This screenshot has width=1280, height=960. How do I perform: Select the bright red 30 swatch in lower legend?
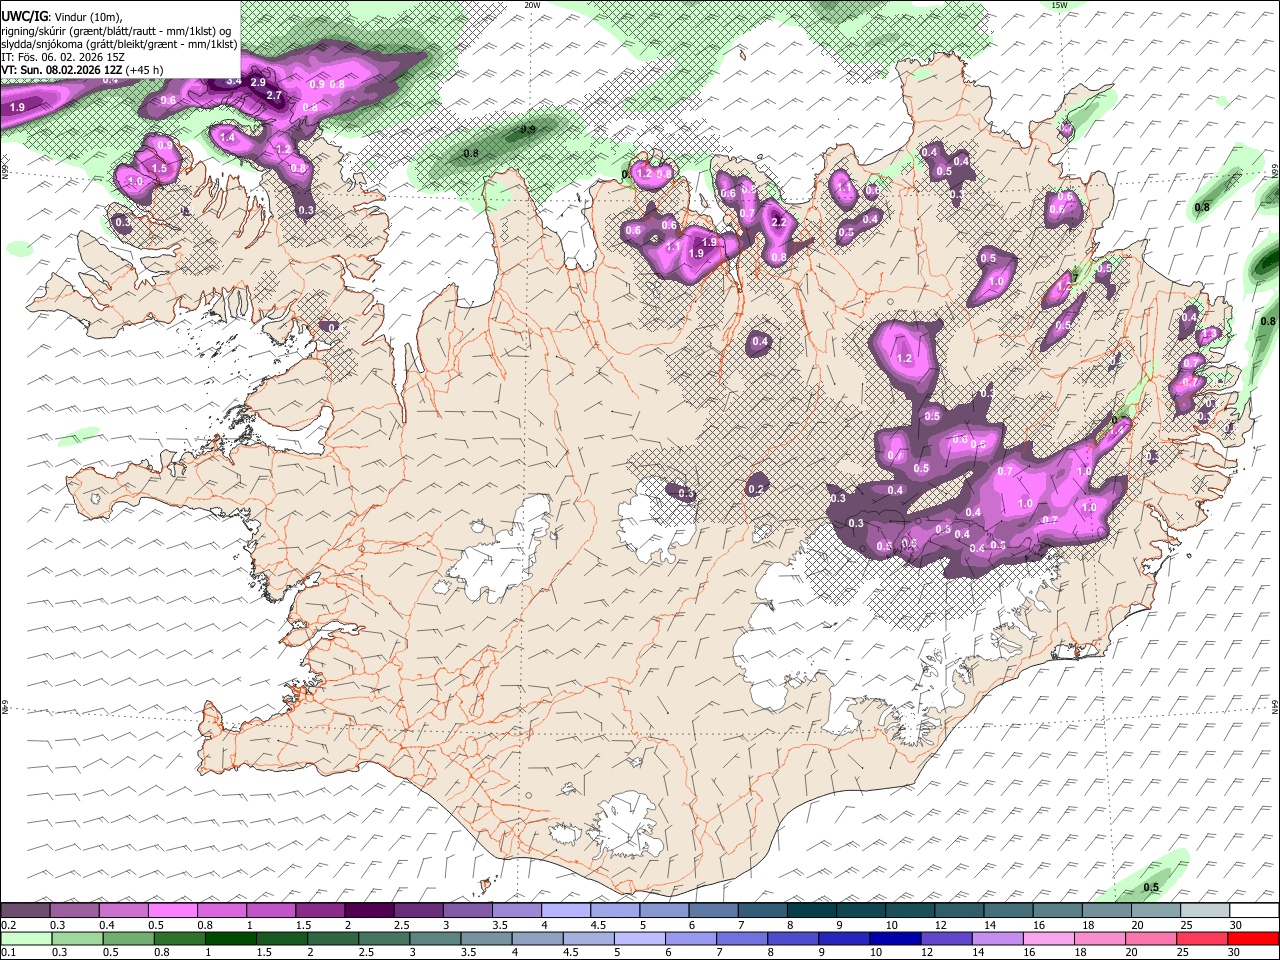[x=1253, y=938]
